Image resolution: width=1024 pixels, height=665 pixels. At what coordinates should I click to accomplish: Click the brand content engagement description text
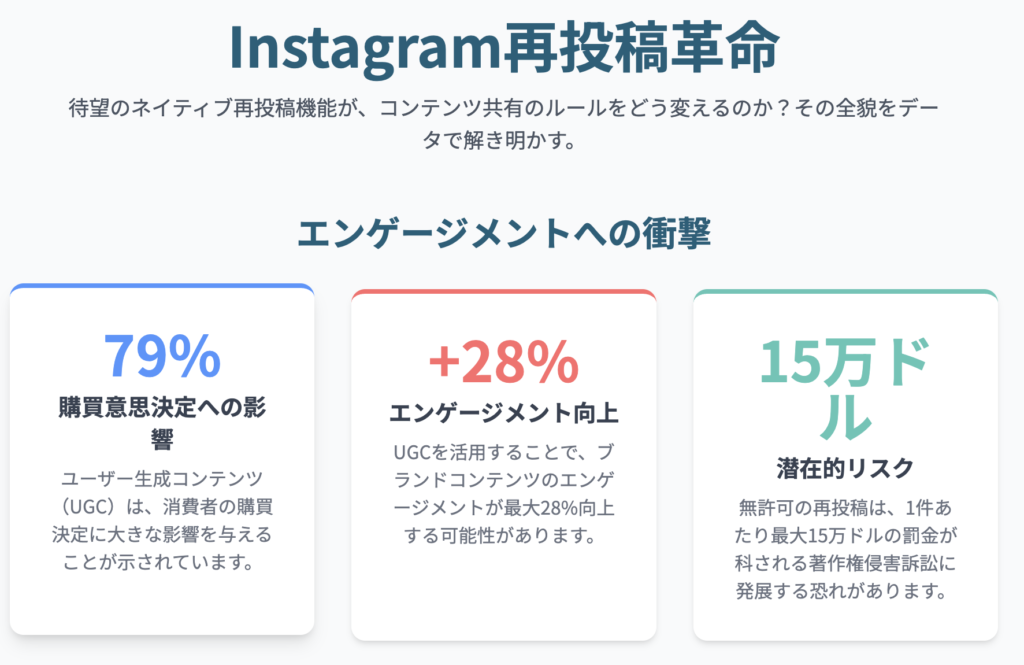[x=504, y=493]
